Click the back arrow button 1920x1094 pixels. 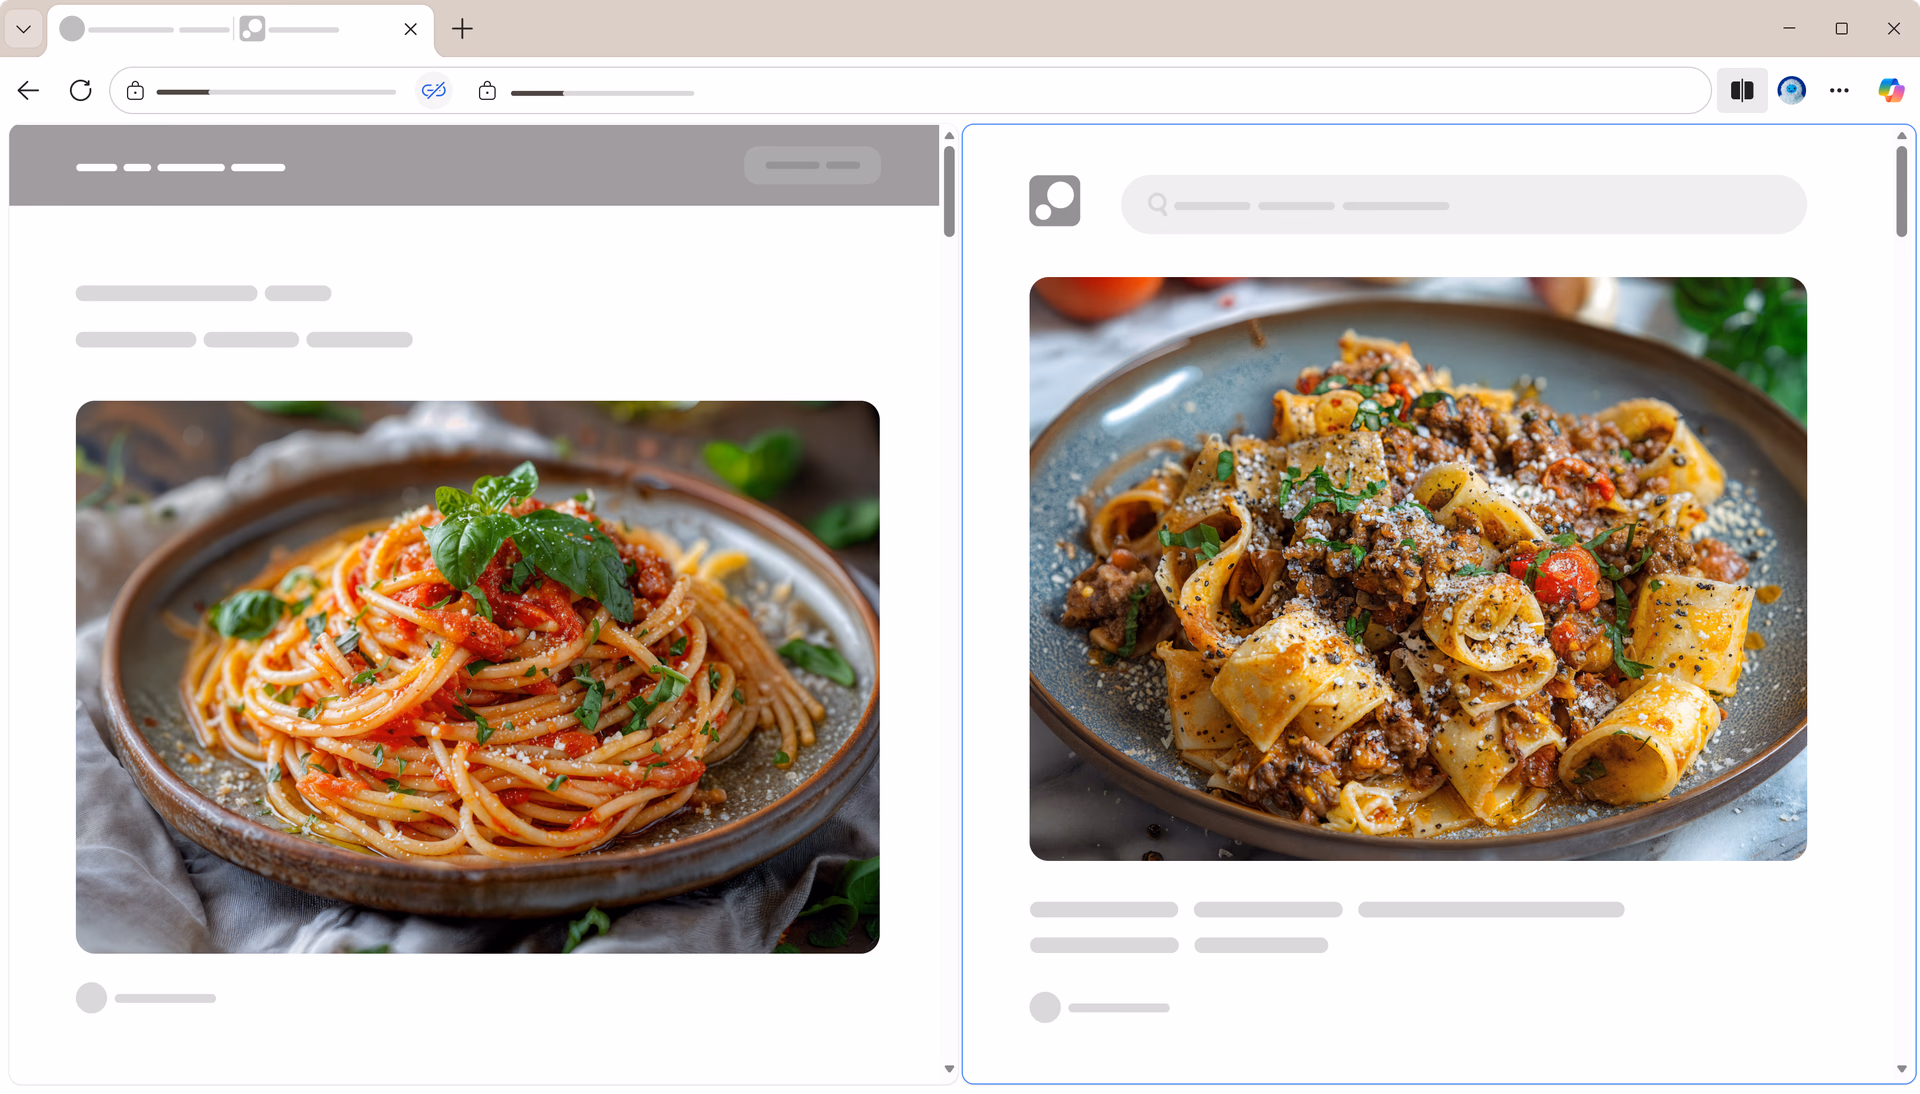28,91
